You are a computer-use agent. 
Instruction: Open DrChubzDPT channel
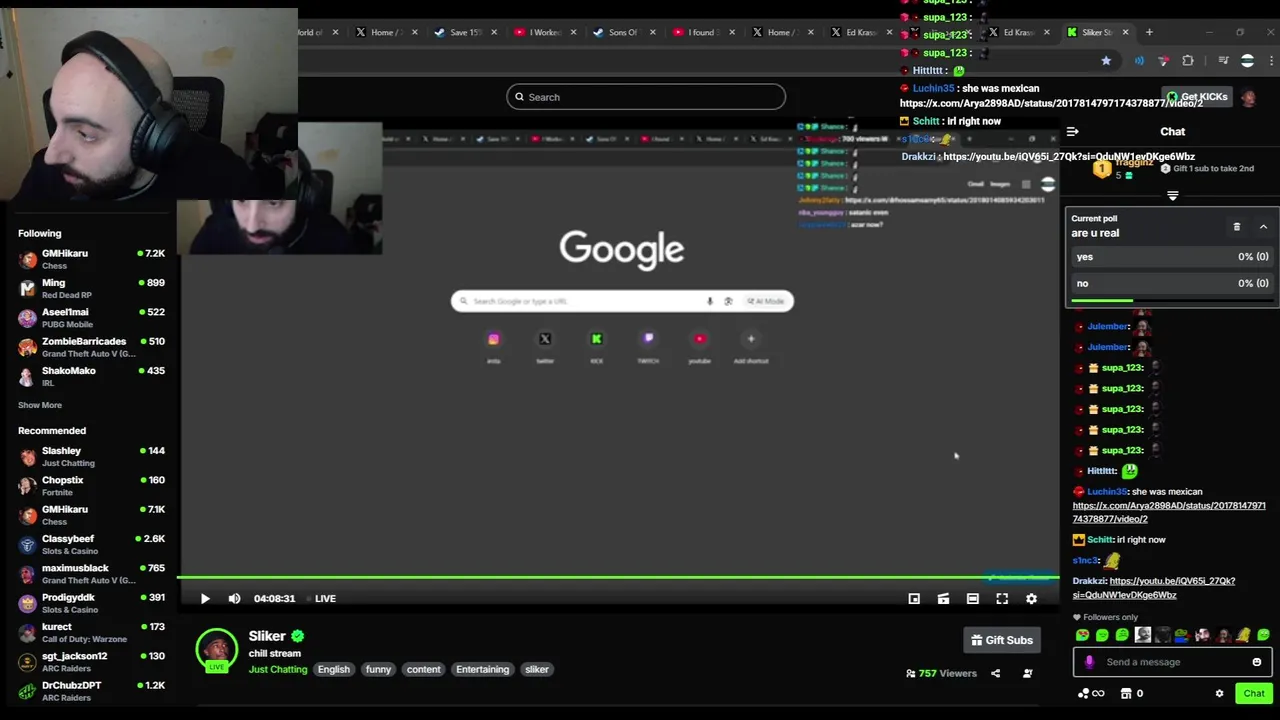(92, 691)
